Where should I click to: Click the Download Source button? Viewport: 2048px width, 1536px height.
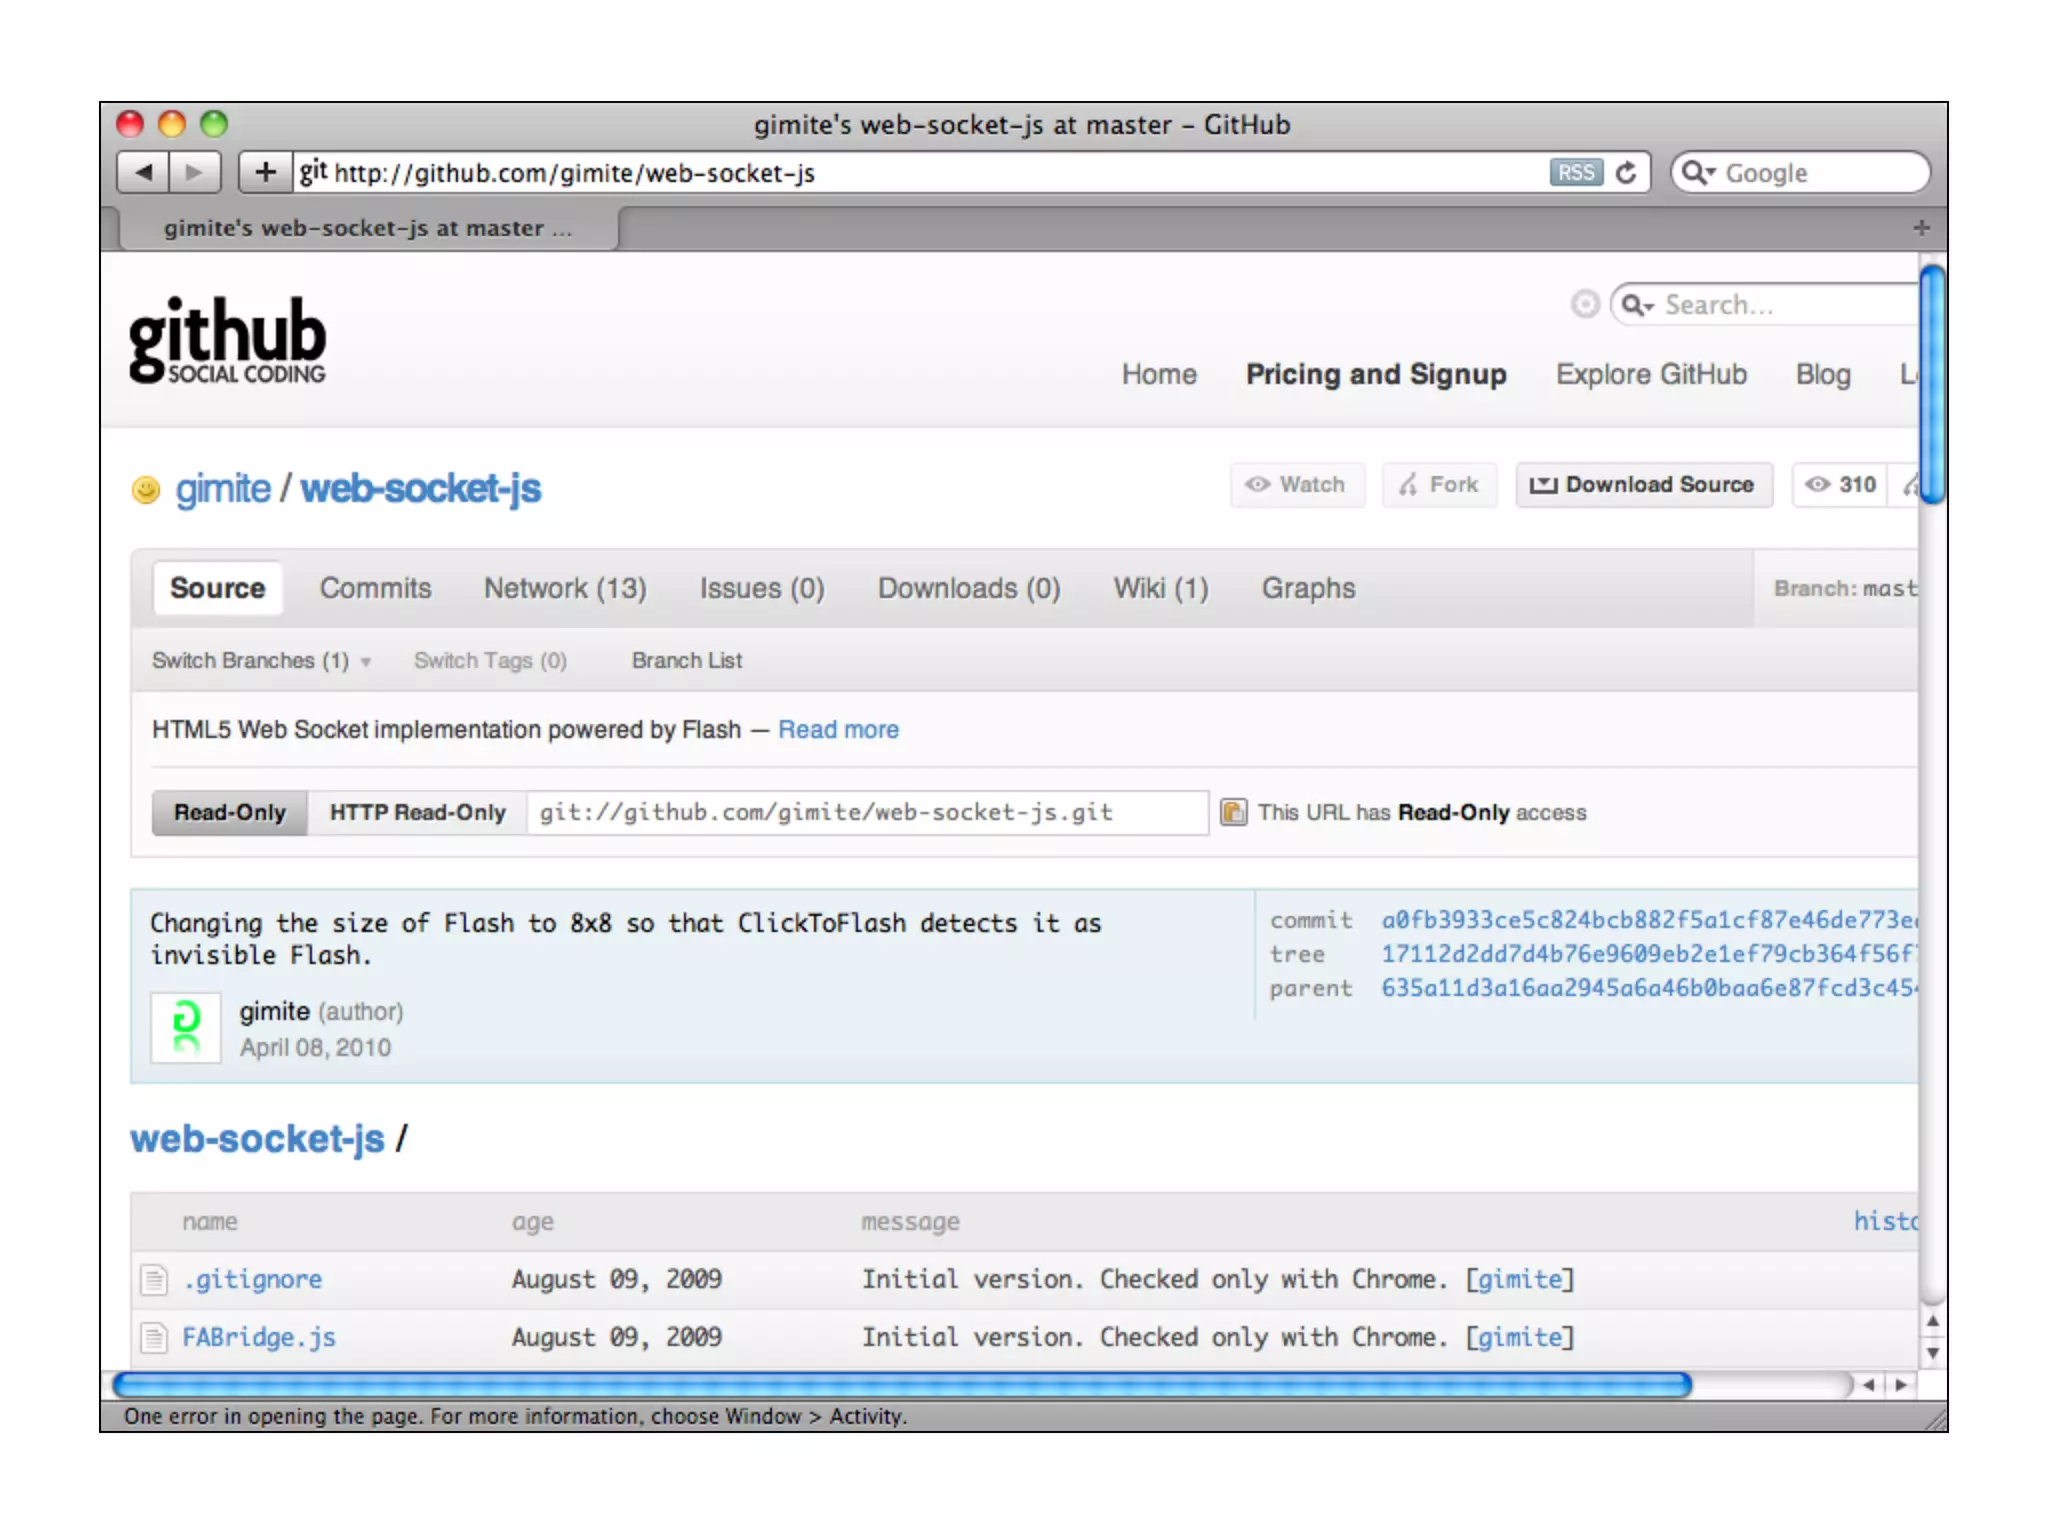point(1643,485)
